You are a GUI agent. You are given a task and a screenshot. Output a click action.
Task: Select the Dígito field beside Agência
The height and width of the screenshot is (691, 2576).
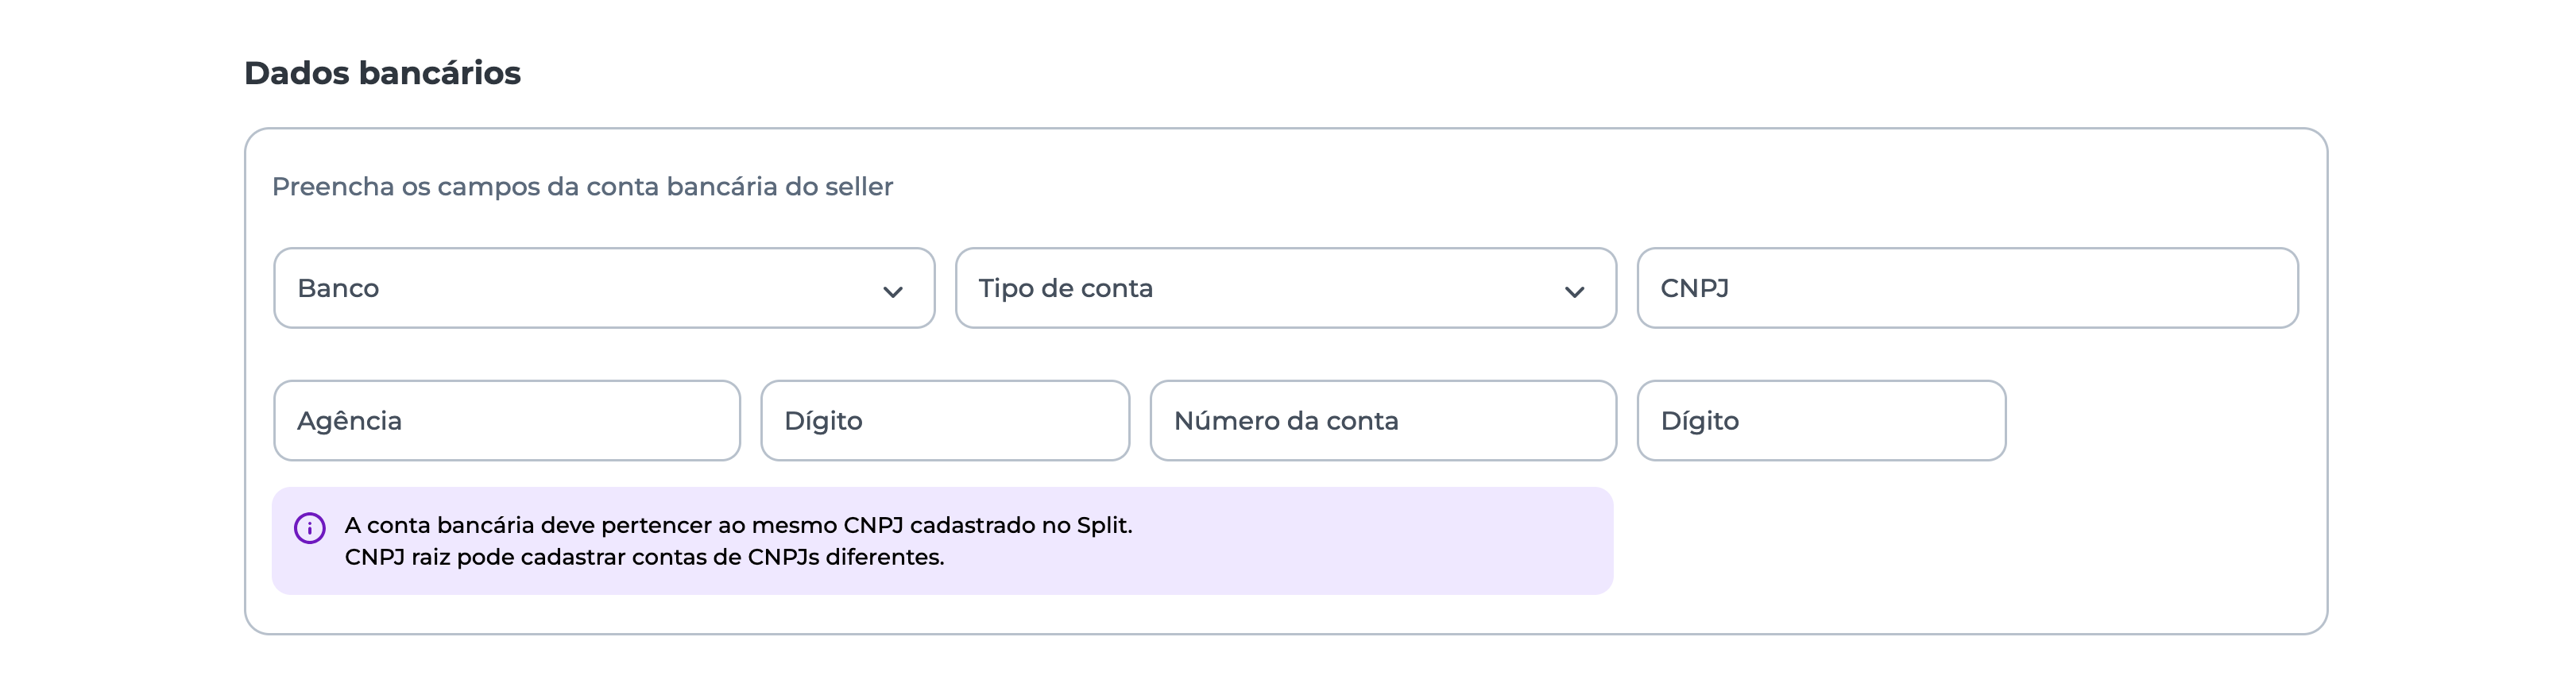tap(945, 420)
